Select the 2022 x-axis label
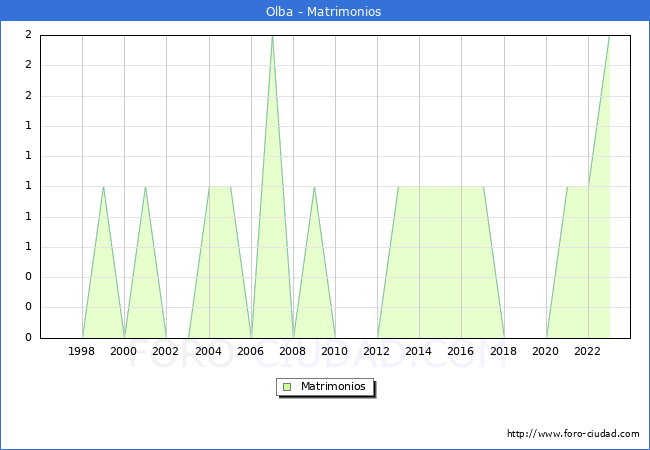Screen dimensions: 650x450 tap(588, 351)
